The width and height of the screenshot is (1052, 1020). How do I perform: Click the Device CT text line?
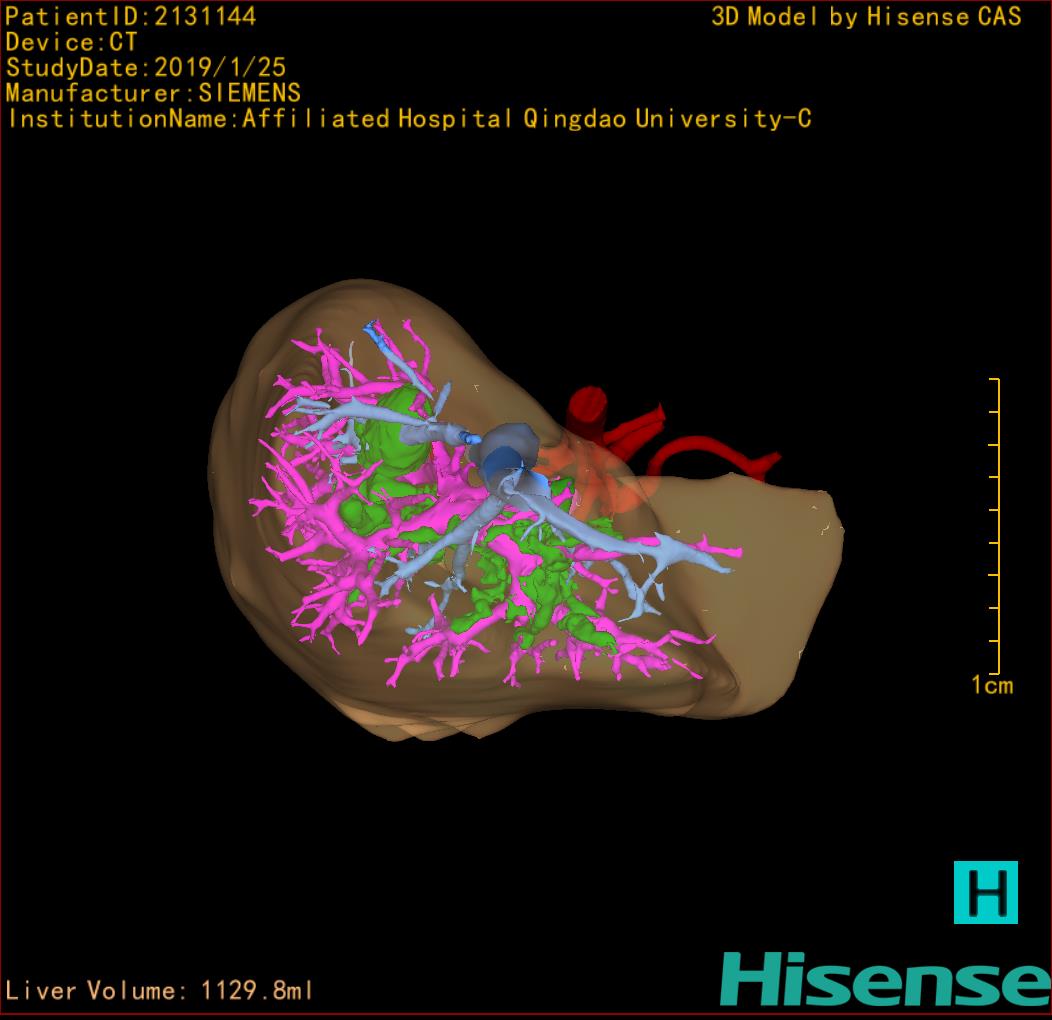(72, 42)
